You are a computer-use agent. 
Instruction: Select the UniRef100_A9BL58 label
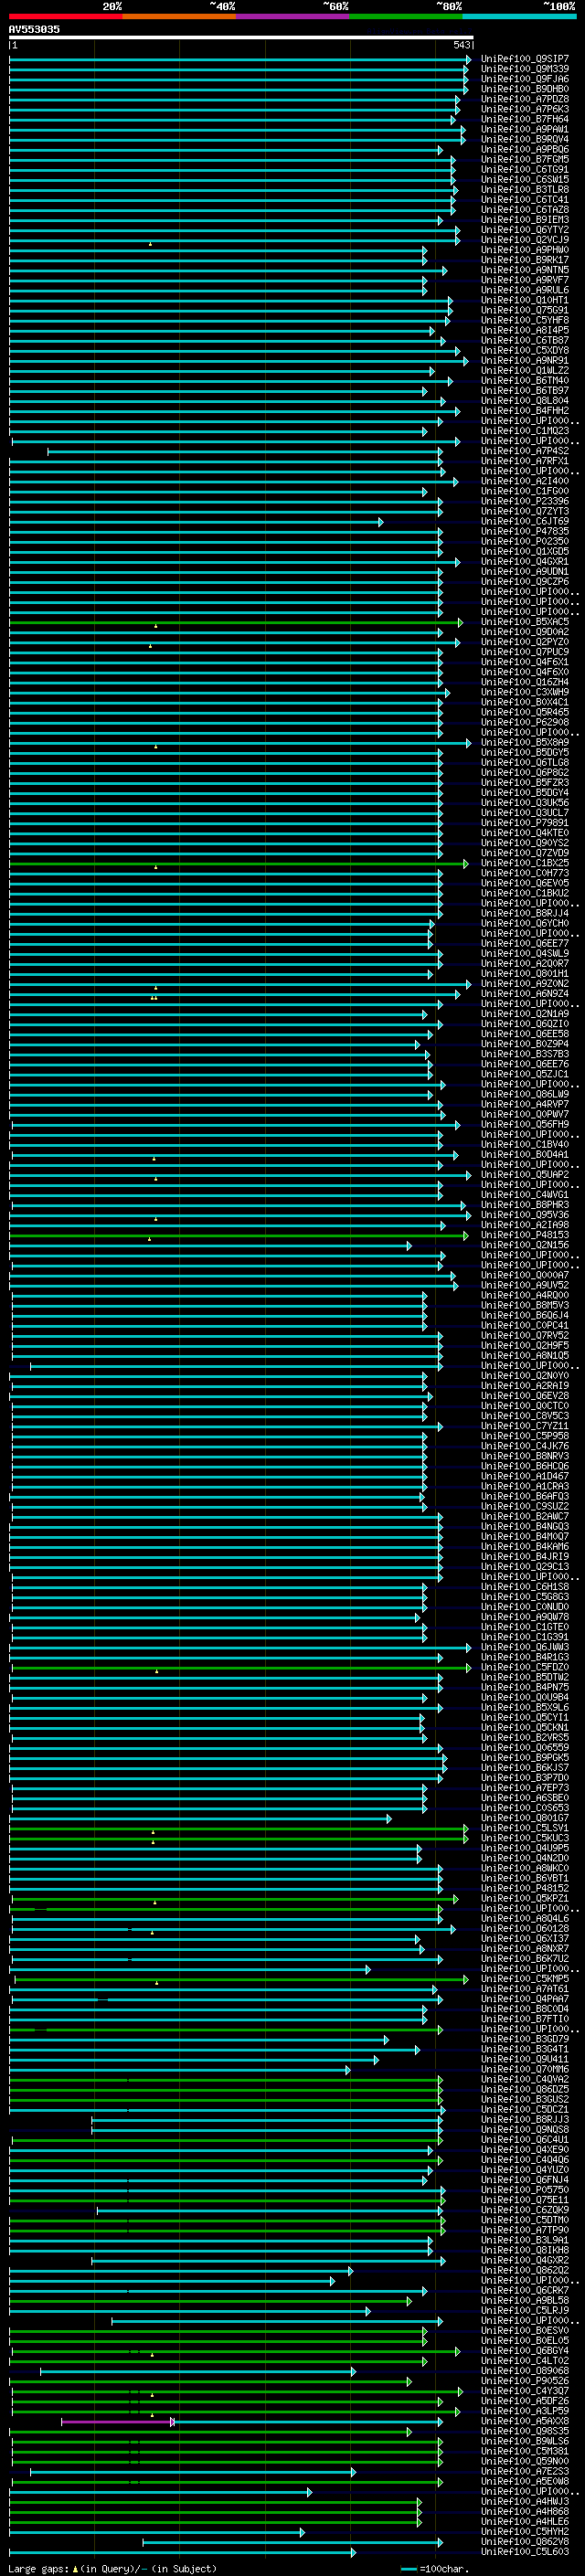pos(525,2300)
